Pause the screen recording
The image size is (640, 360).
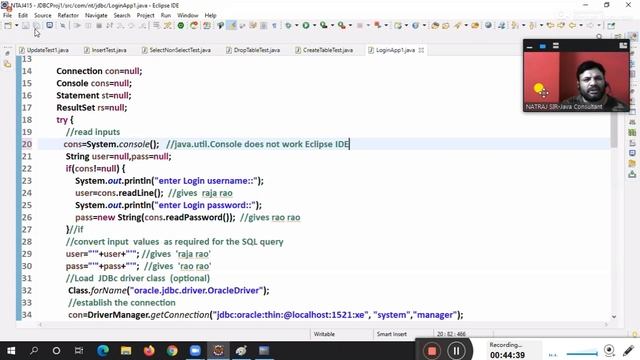(456, 351)
